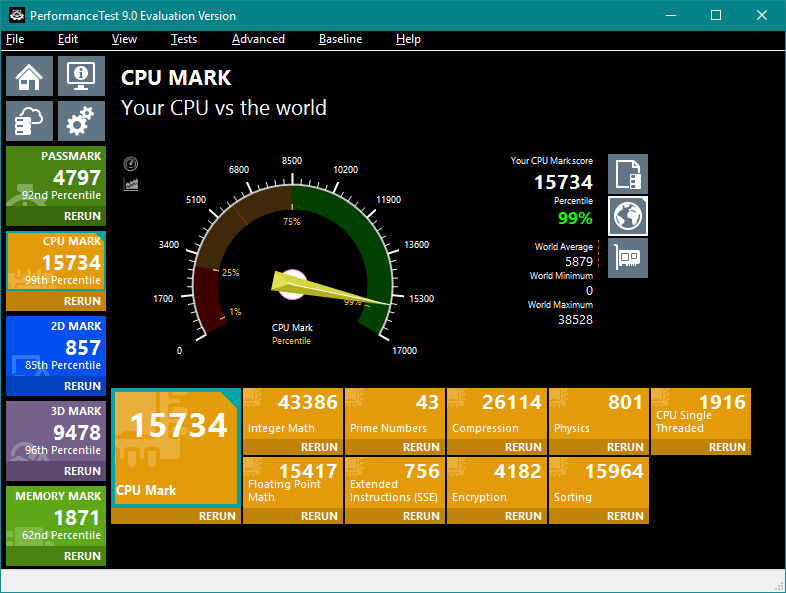Click the Your CPU Mark score 15734
This screenshot has width=786, height=593.
tap(563, 182)
